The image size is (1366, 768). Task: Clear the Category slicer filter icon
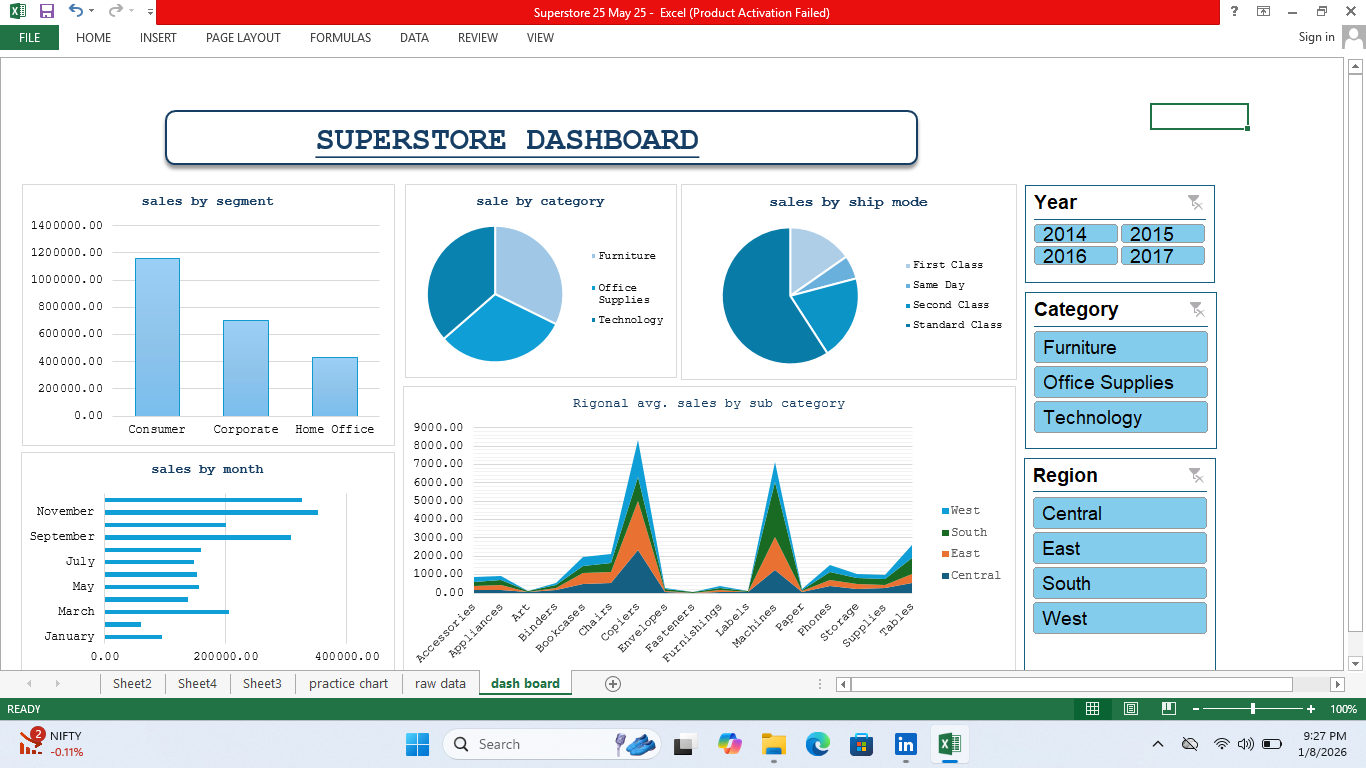(x=1196, y=310)
